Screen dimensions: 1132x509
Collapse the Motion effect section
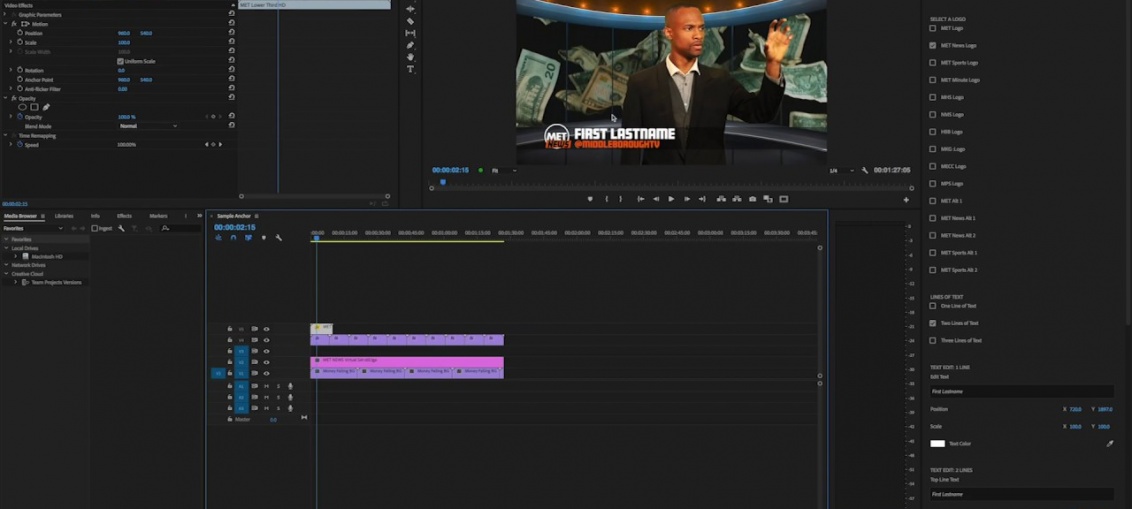click(x=5, y=24)
